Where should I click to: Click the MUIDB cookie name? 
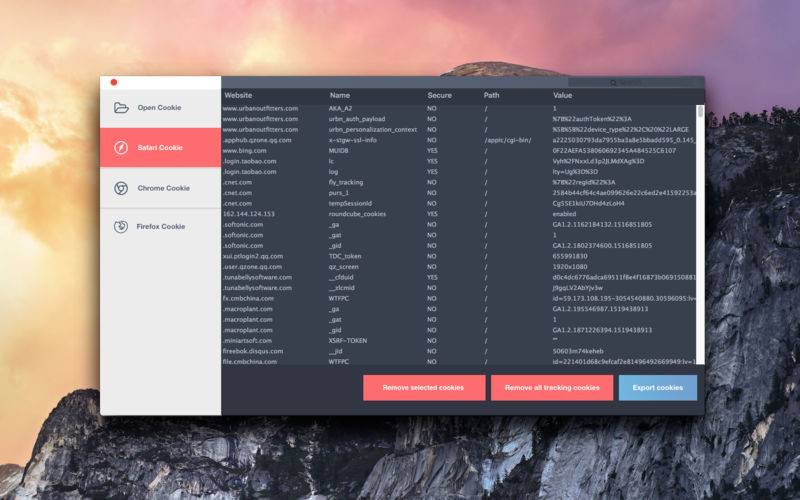click(x=339, y=151)
